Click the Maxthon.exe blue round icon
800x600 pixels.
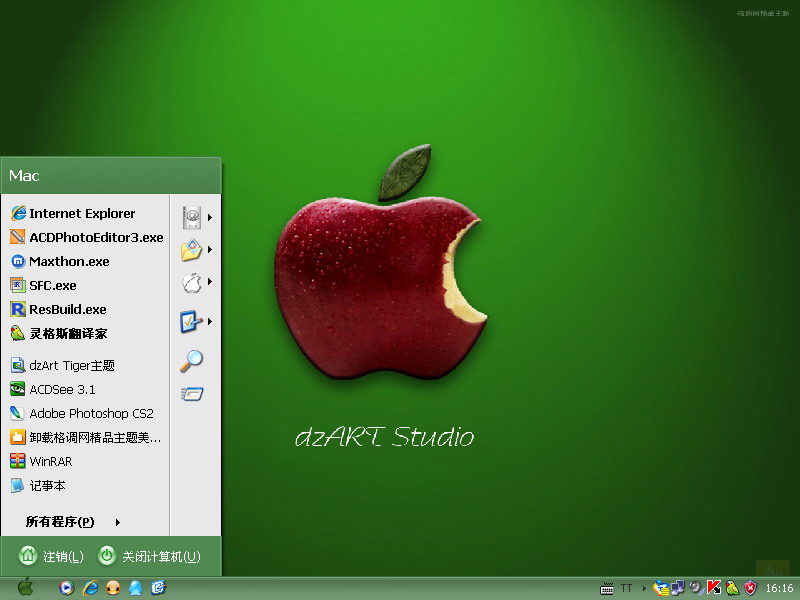click(x=17, y=261)
